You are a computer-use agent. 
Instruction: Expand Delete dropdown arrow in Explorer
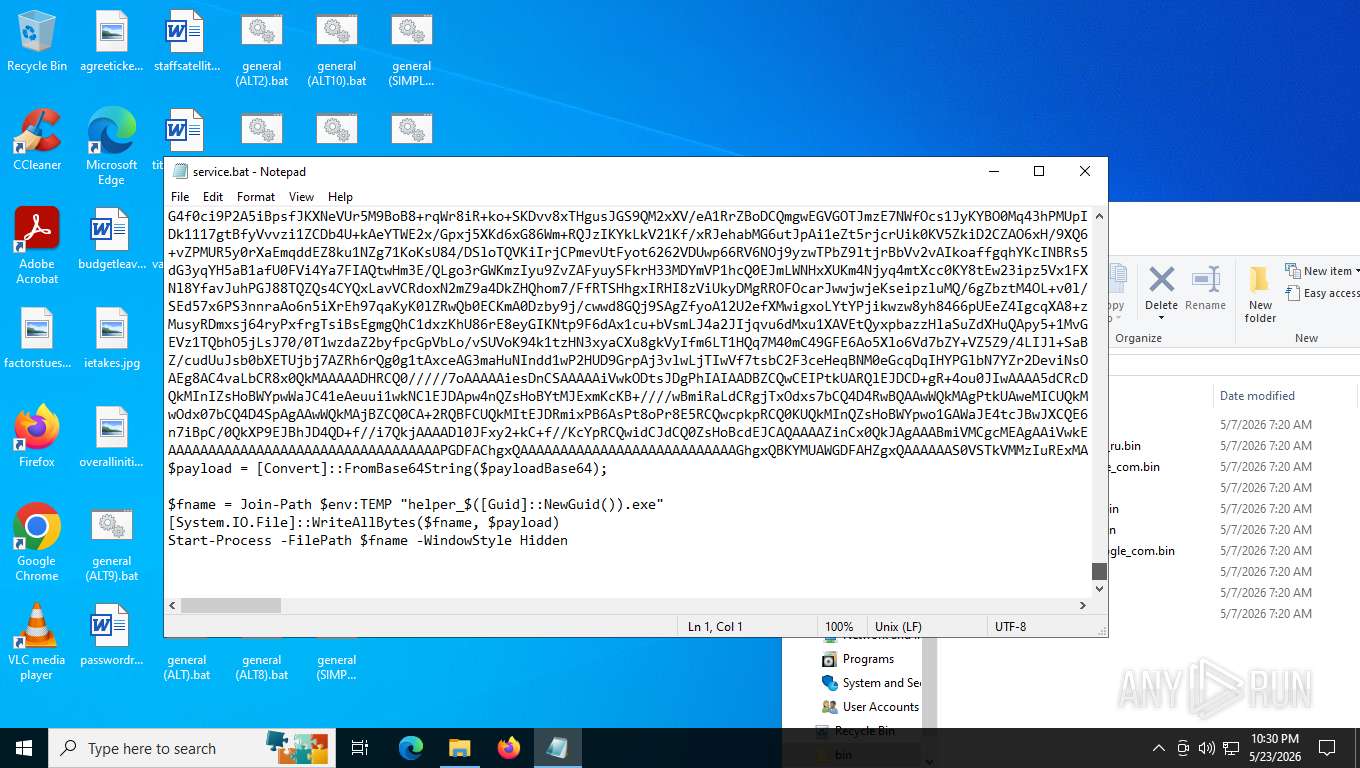pos(1161,318)
